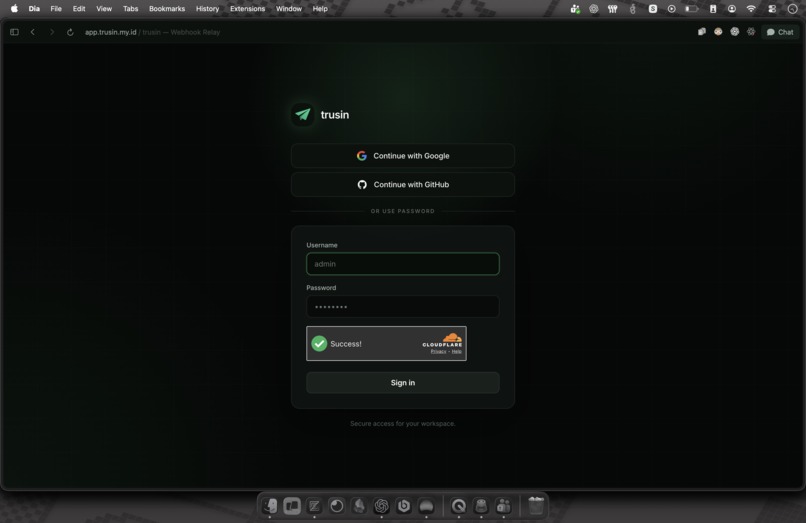
Task: Open QuickTime Player from Dock
Action: [459, 506]
